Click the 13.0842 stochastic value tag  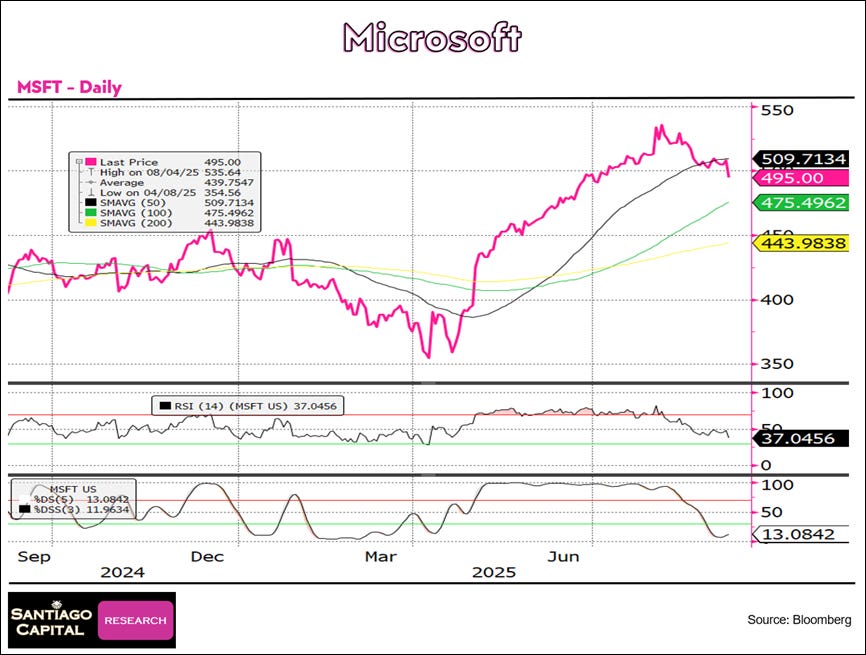(x=800, y=534)
